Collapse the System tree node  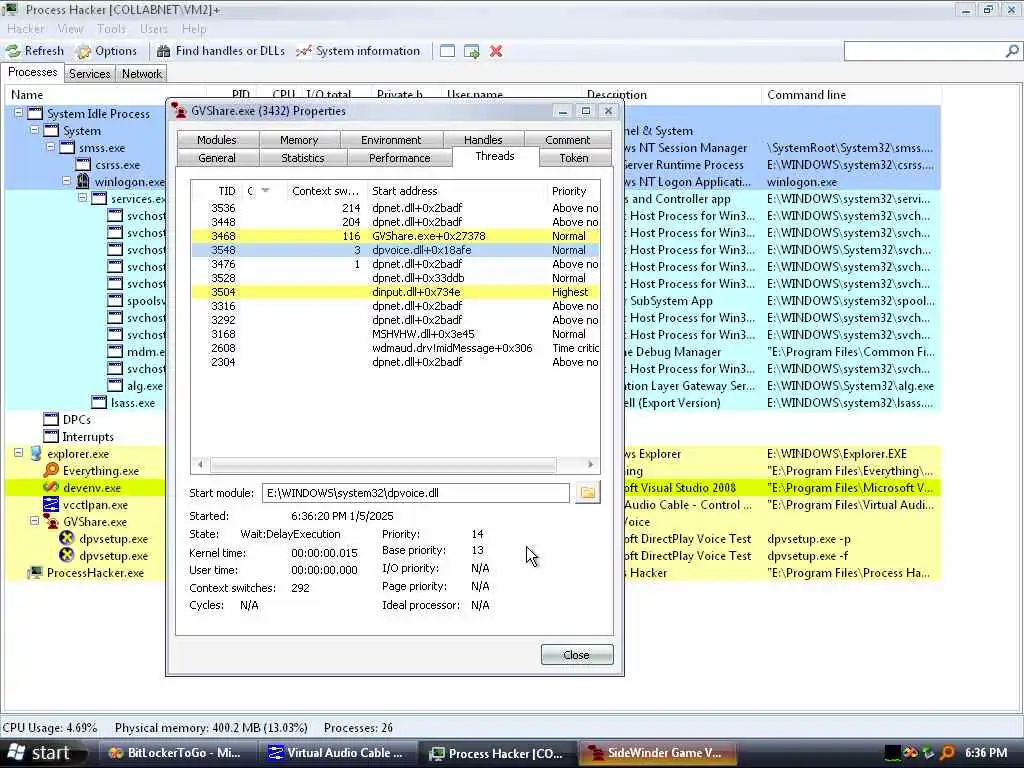point(35,129)
